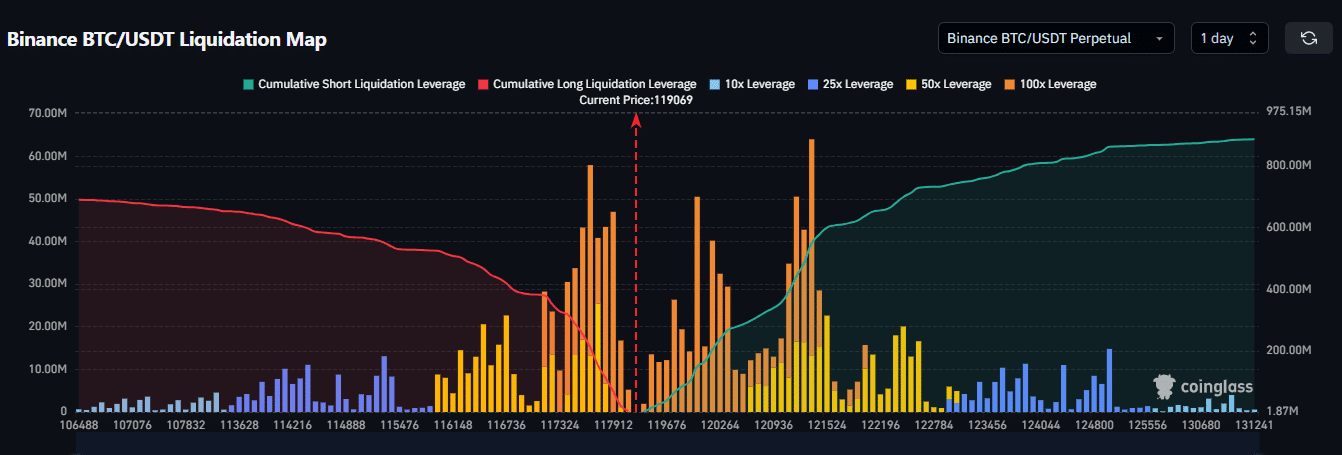This screenshot has width=1342, height=455.
Task: Click the 975.15M right axis label
Action: pyautogui.click(x=1287, y=112)
